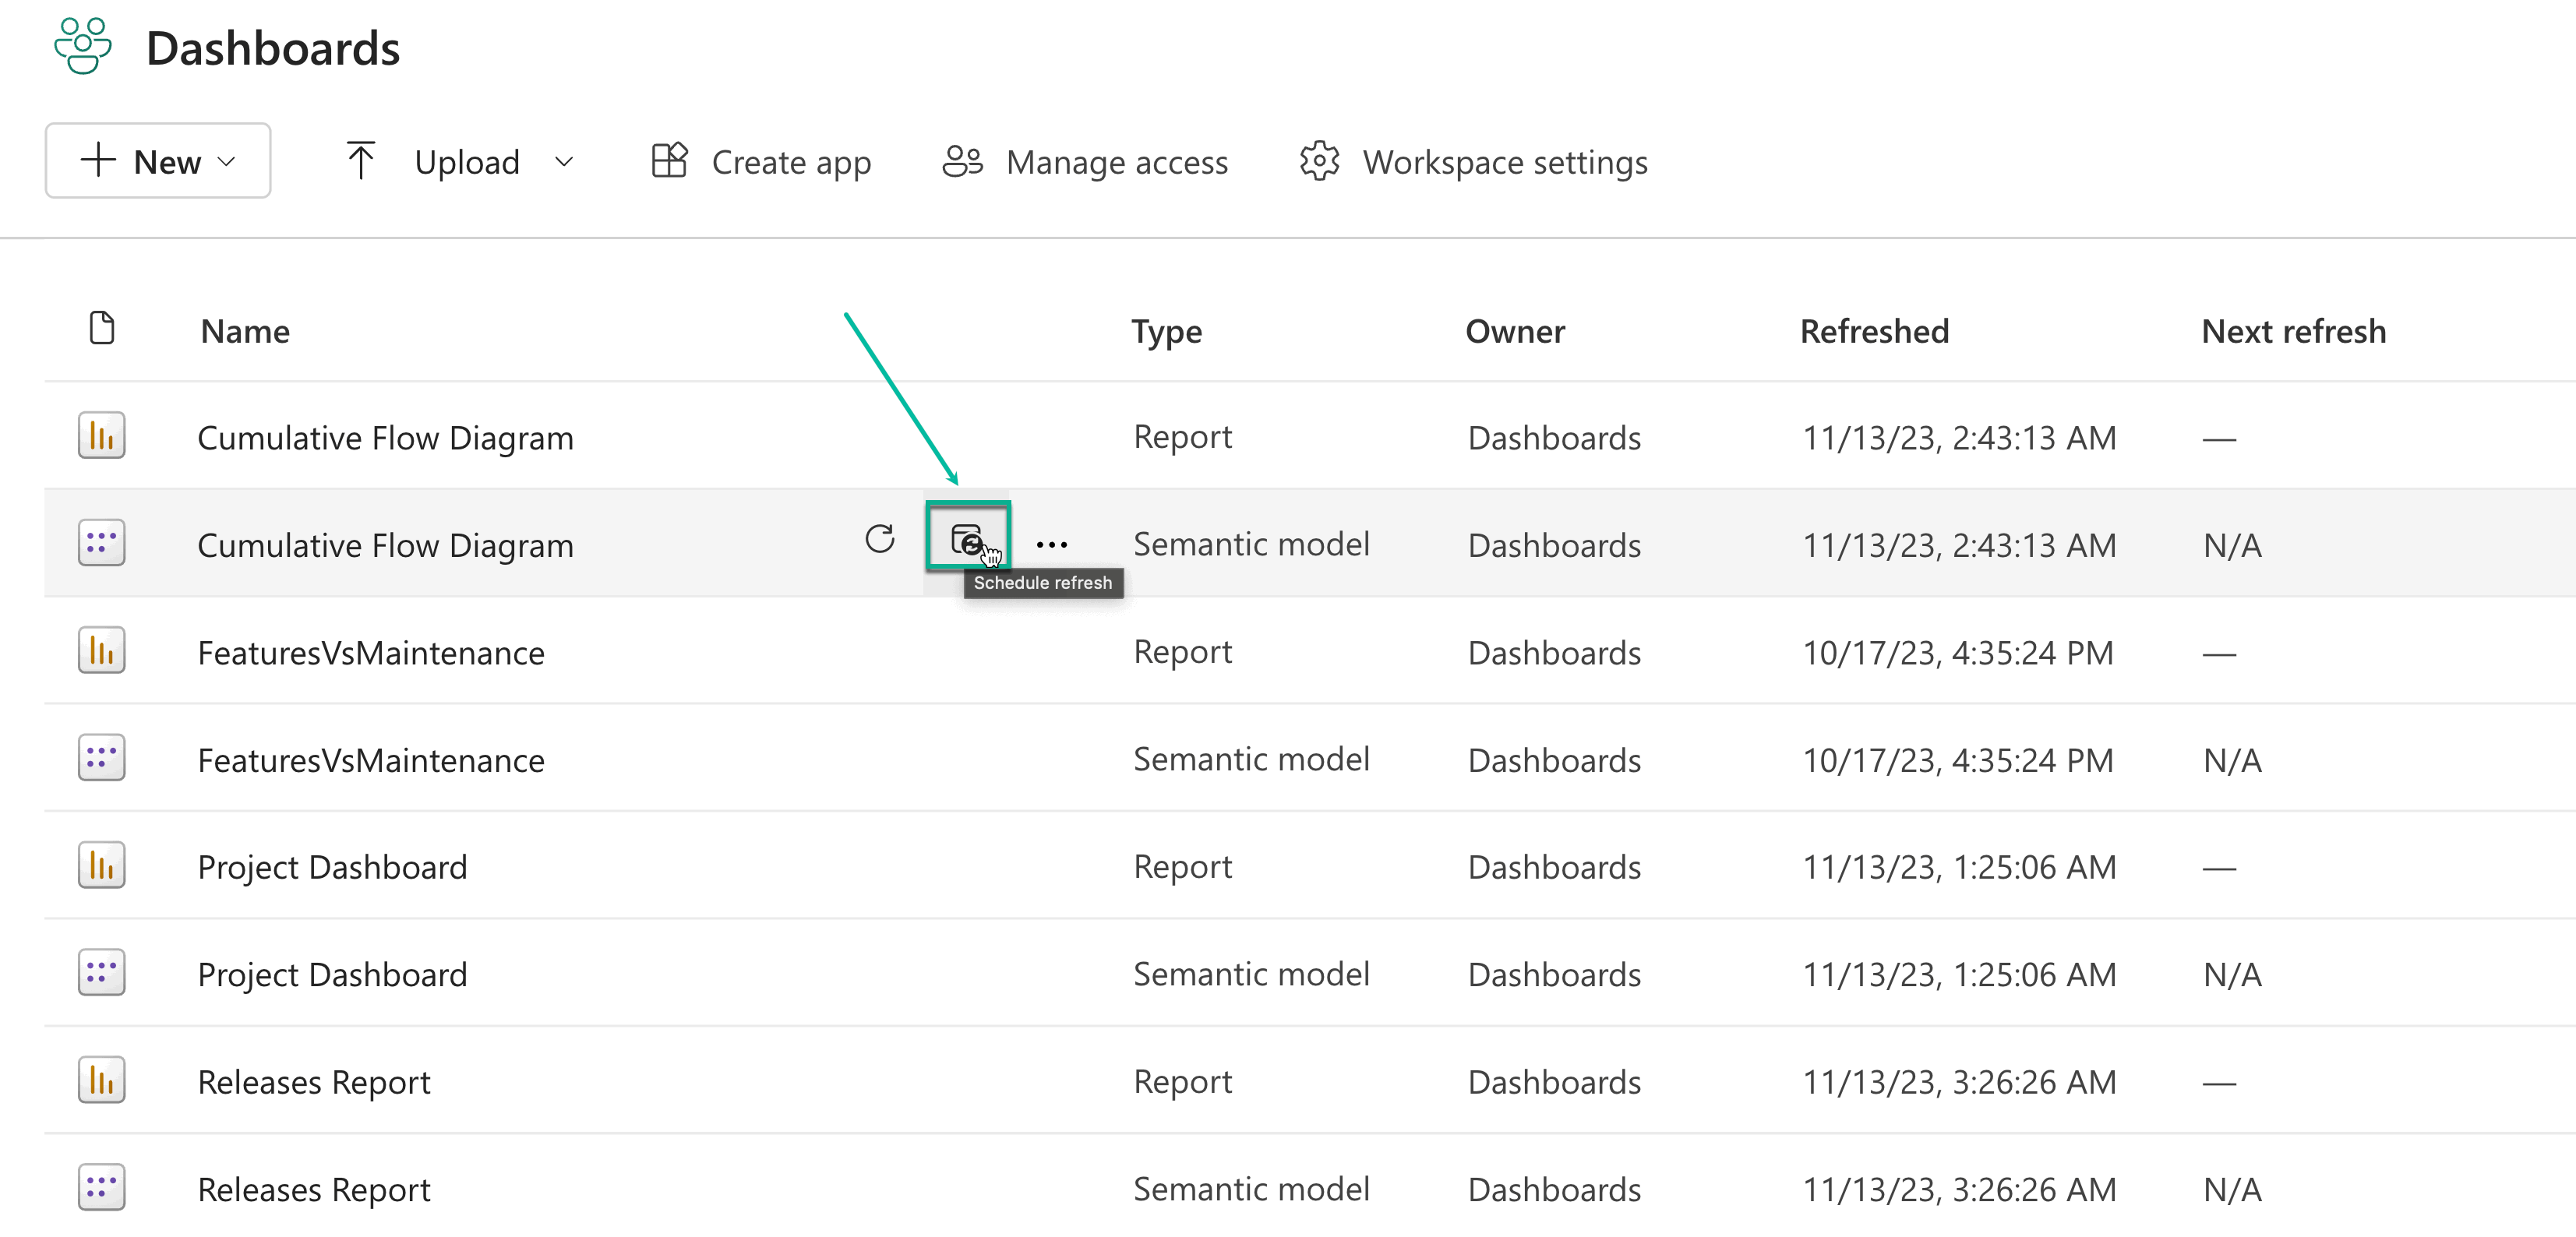Select the Name column header
Viewport: 2576px width, 1237px height.
coord(244,331)
